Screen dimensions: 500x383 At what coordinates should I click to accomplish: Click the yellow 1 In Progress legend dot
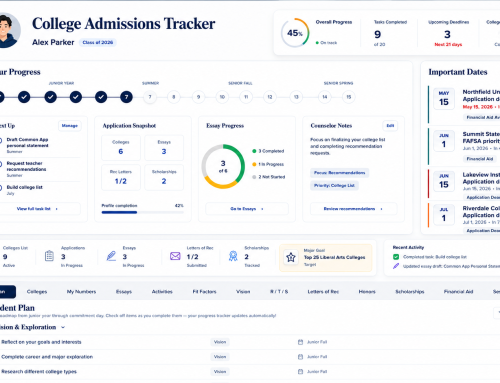[x=254, y=164]
